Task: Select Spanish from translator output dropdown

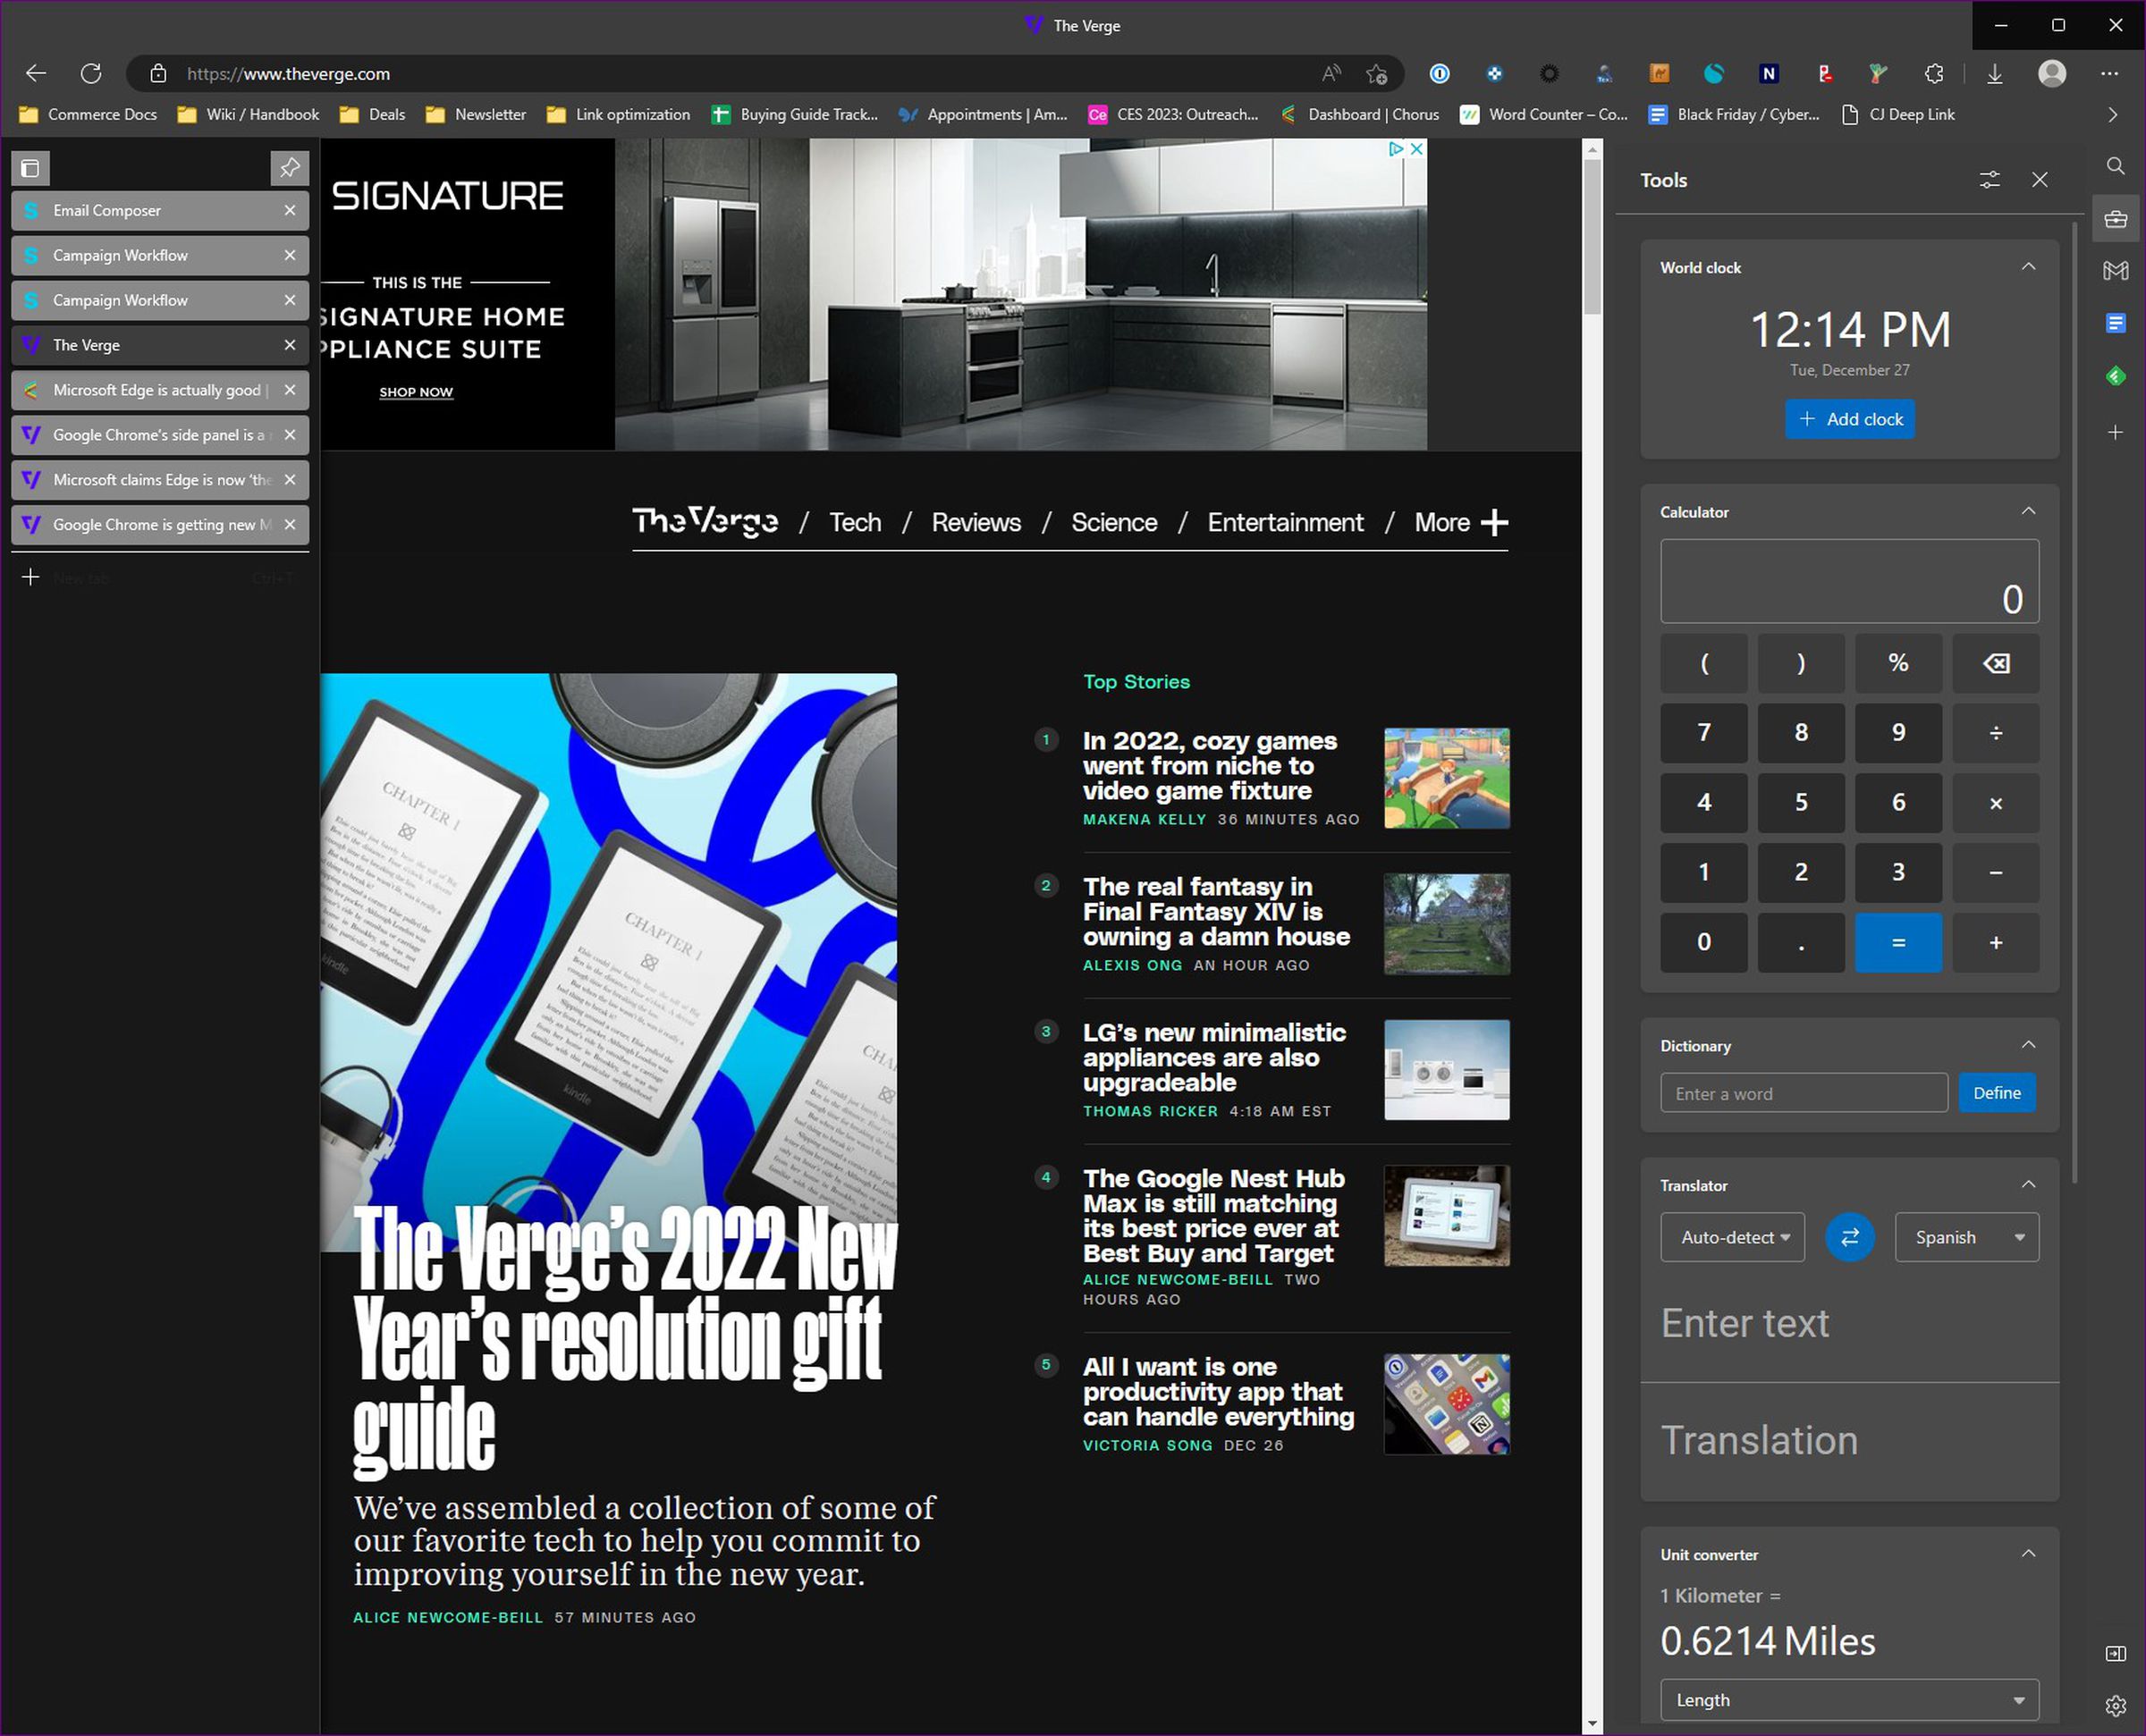Action: [x=1964, y=1236]
